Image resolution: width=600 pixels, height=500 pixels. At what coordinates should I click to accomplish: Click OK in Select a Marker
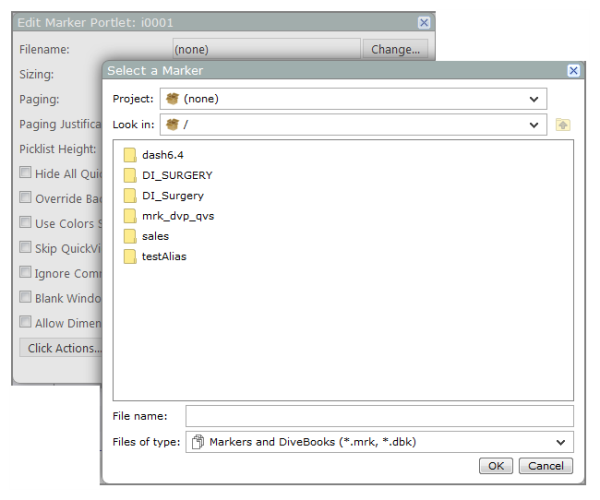[496, 466]
